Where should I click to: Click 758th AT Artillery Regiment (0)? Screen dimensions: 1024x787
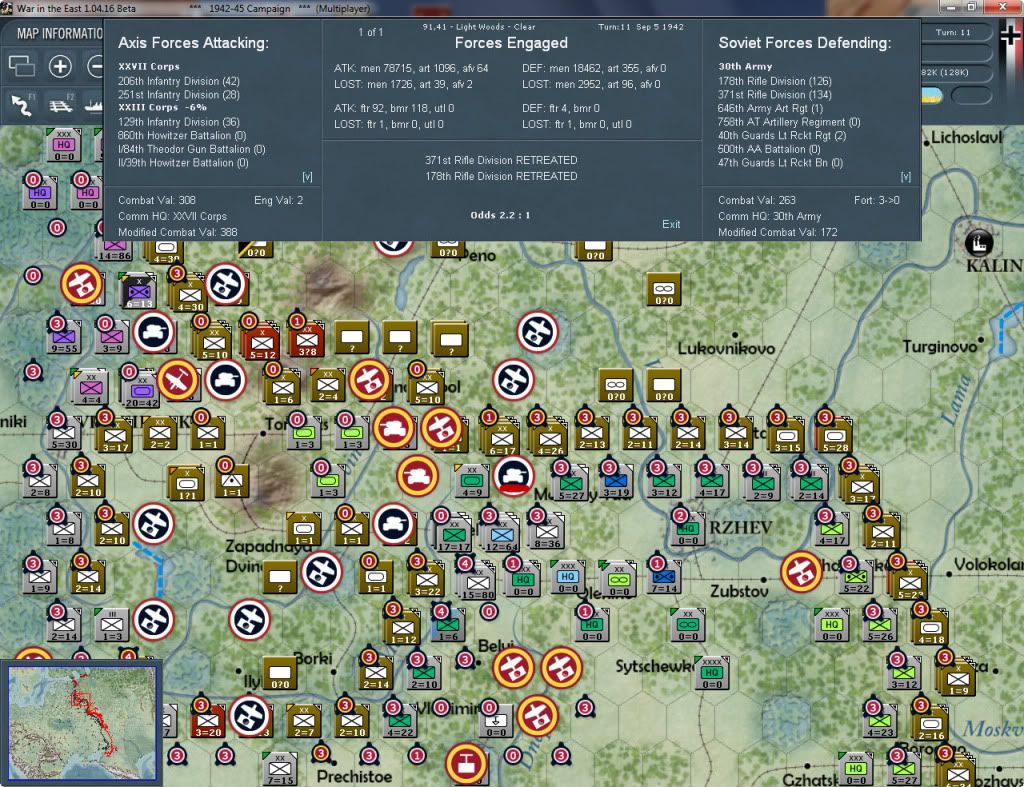[x=789, y=122]
